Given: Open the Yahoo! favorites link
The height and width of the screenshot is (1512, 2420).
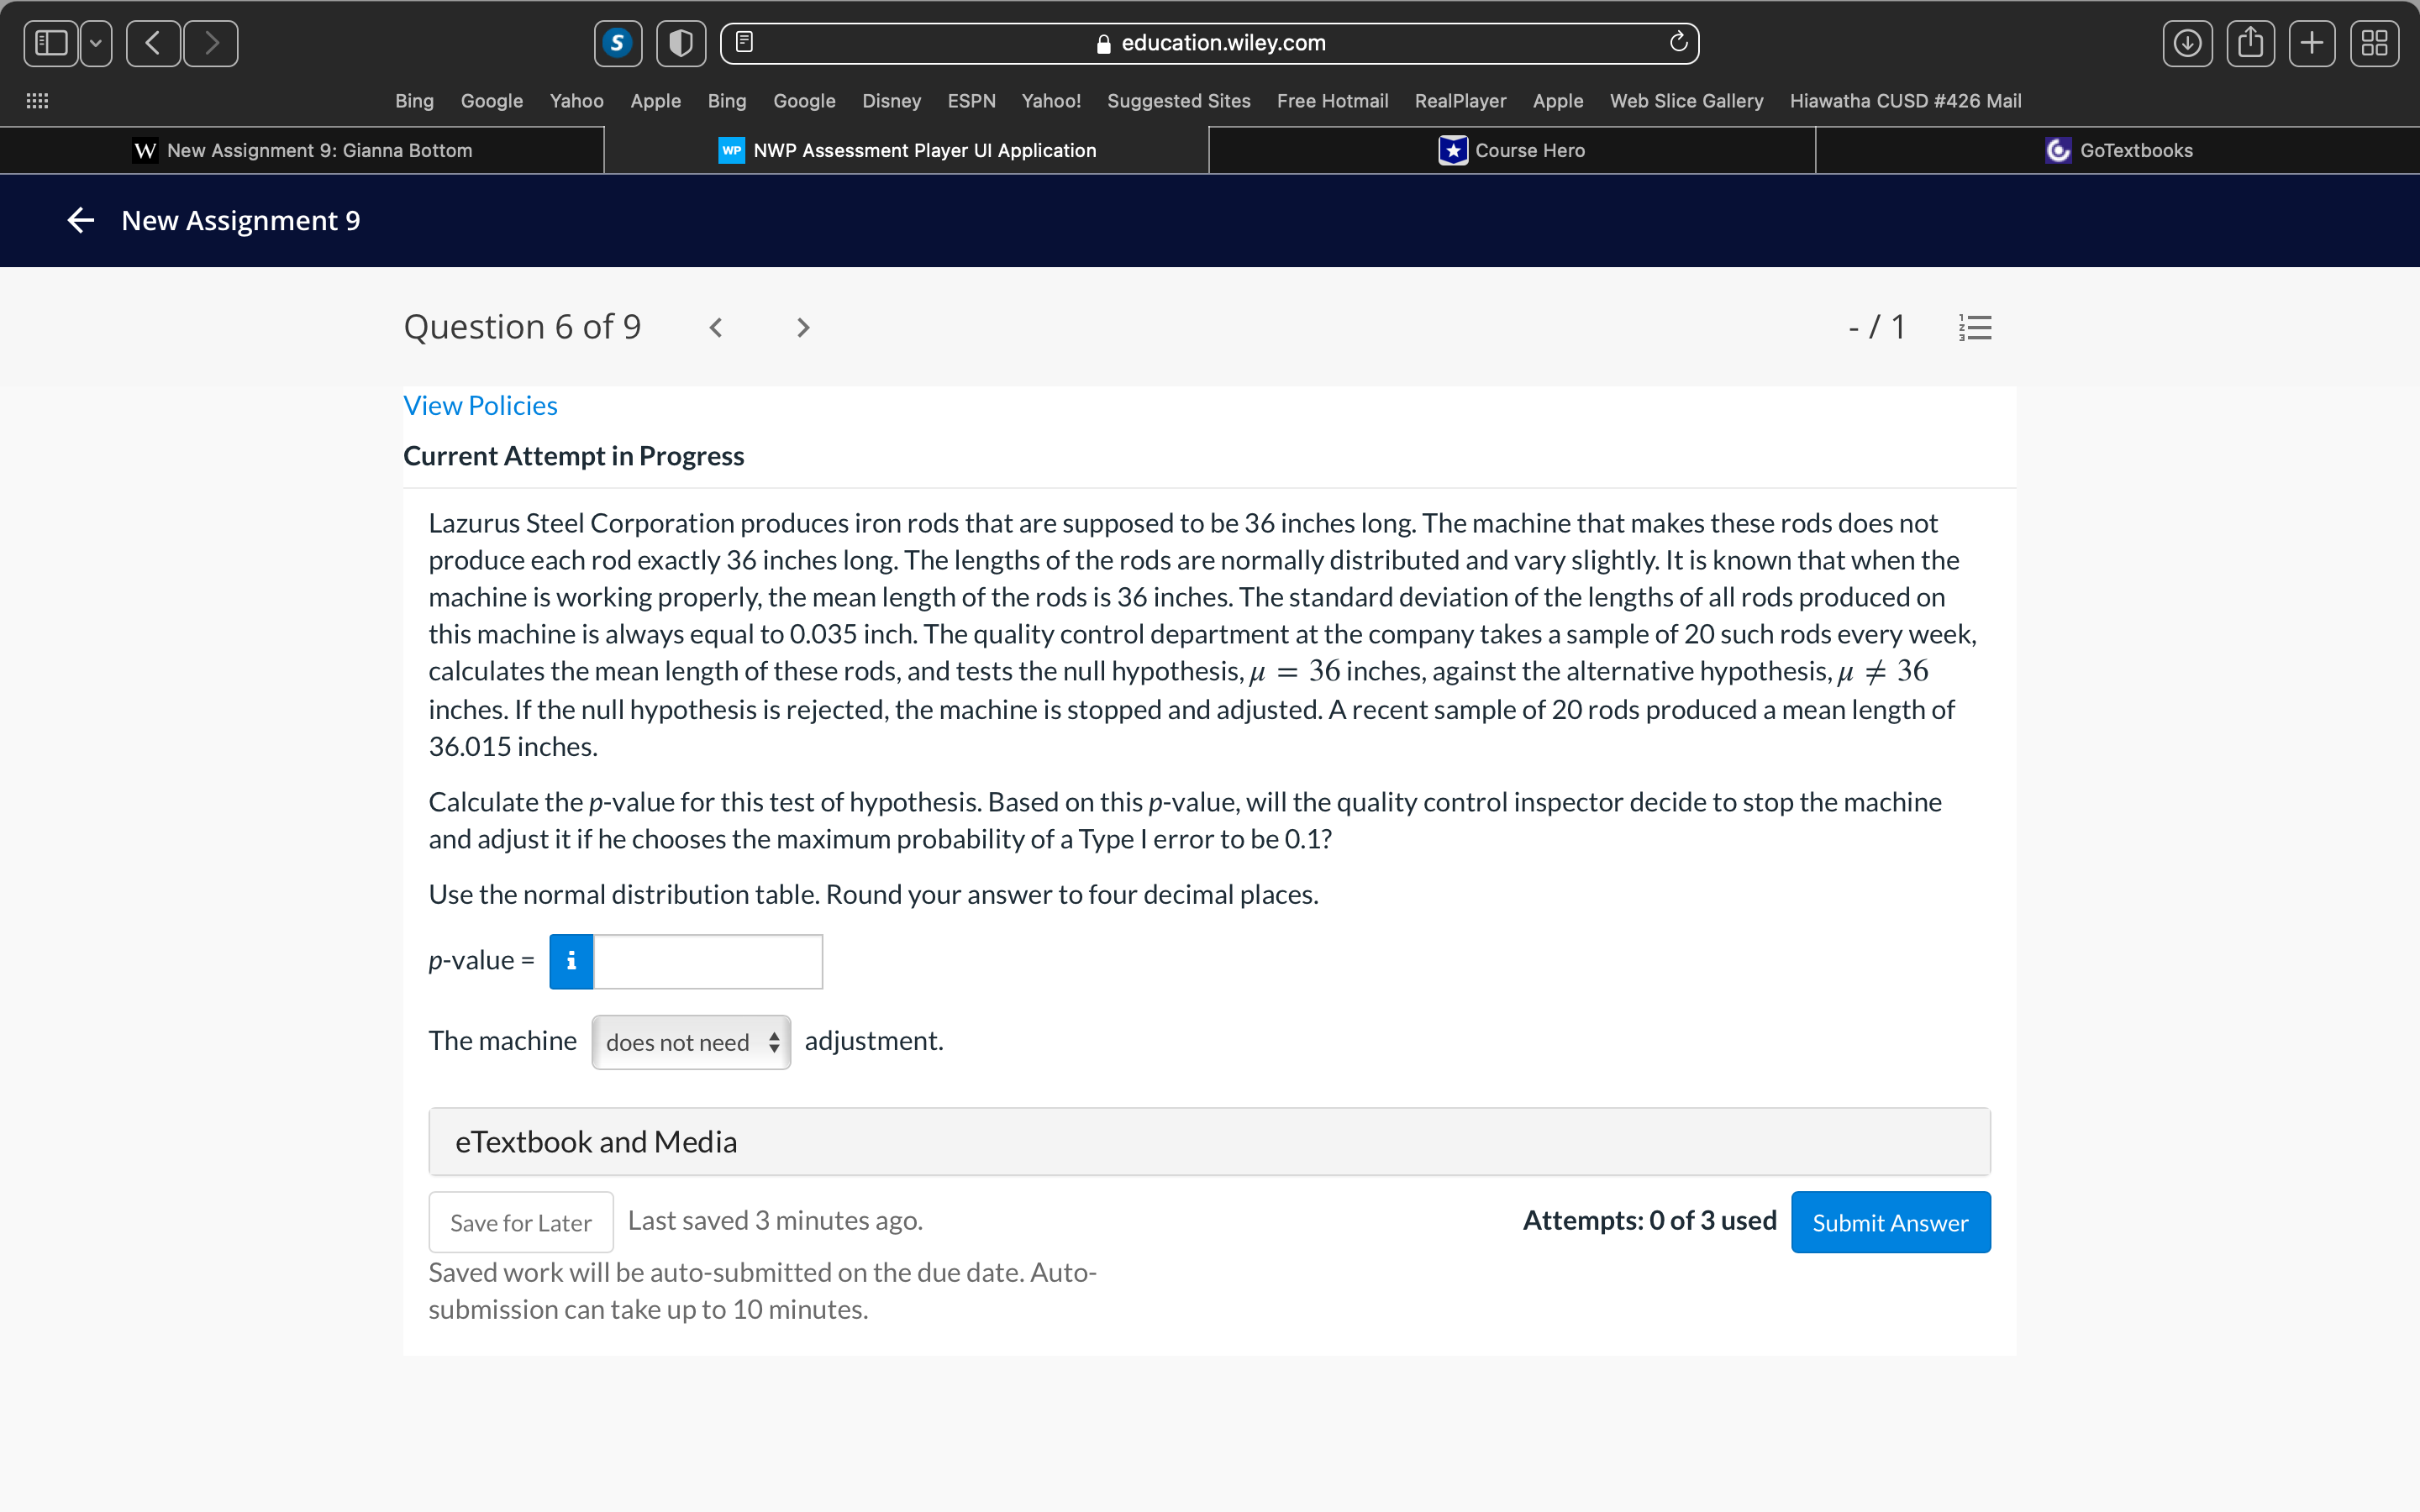Looking at the screenshot, I should tap(1050, 101).
